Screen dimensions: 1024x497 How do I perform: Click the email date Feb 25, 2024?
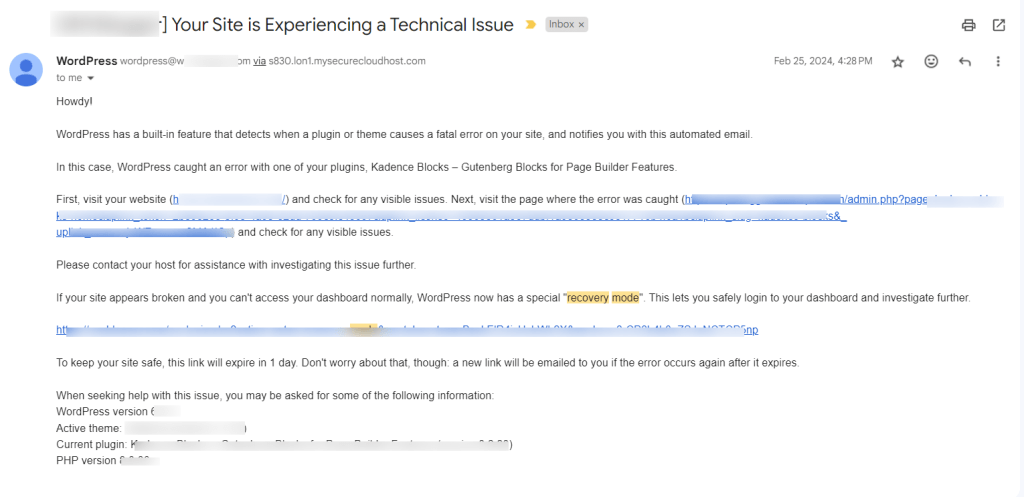823,61
